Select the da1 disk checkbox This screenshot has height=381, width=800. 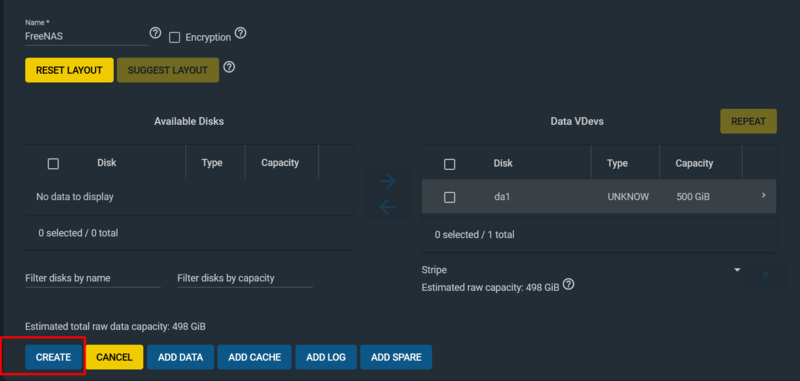coord(449,197)
